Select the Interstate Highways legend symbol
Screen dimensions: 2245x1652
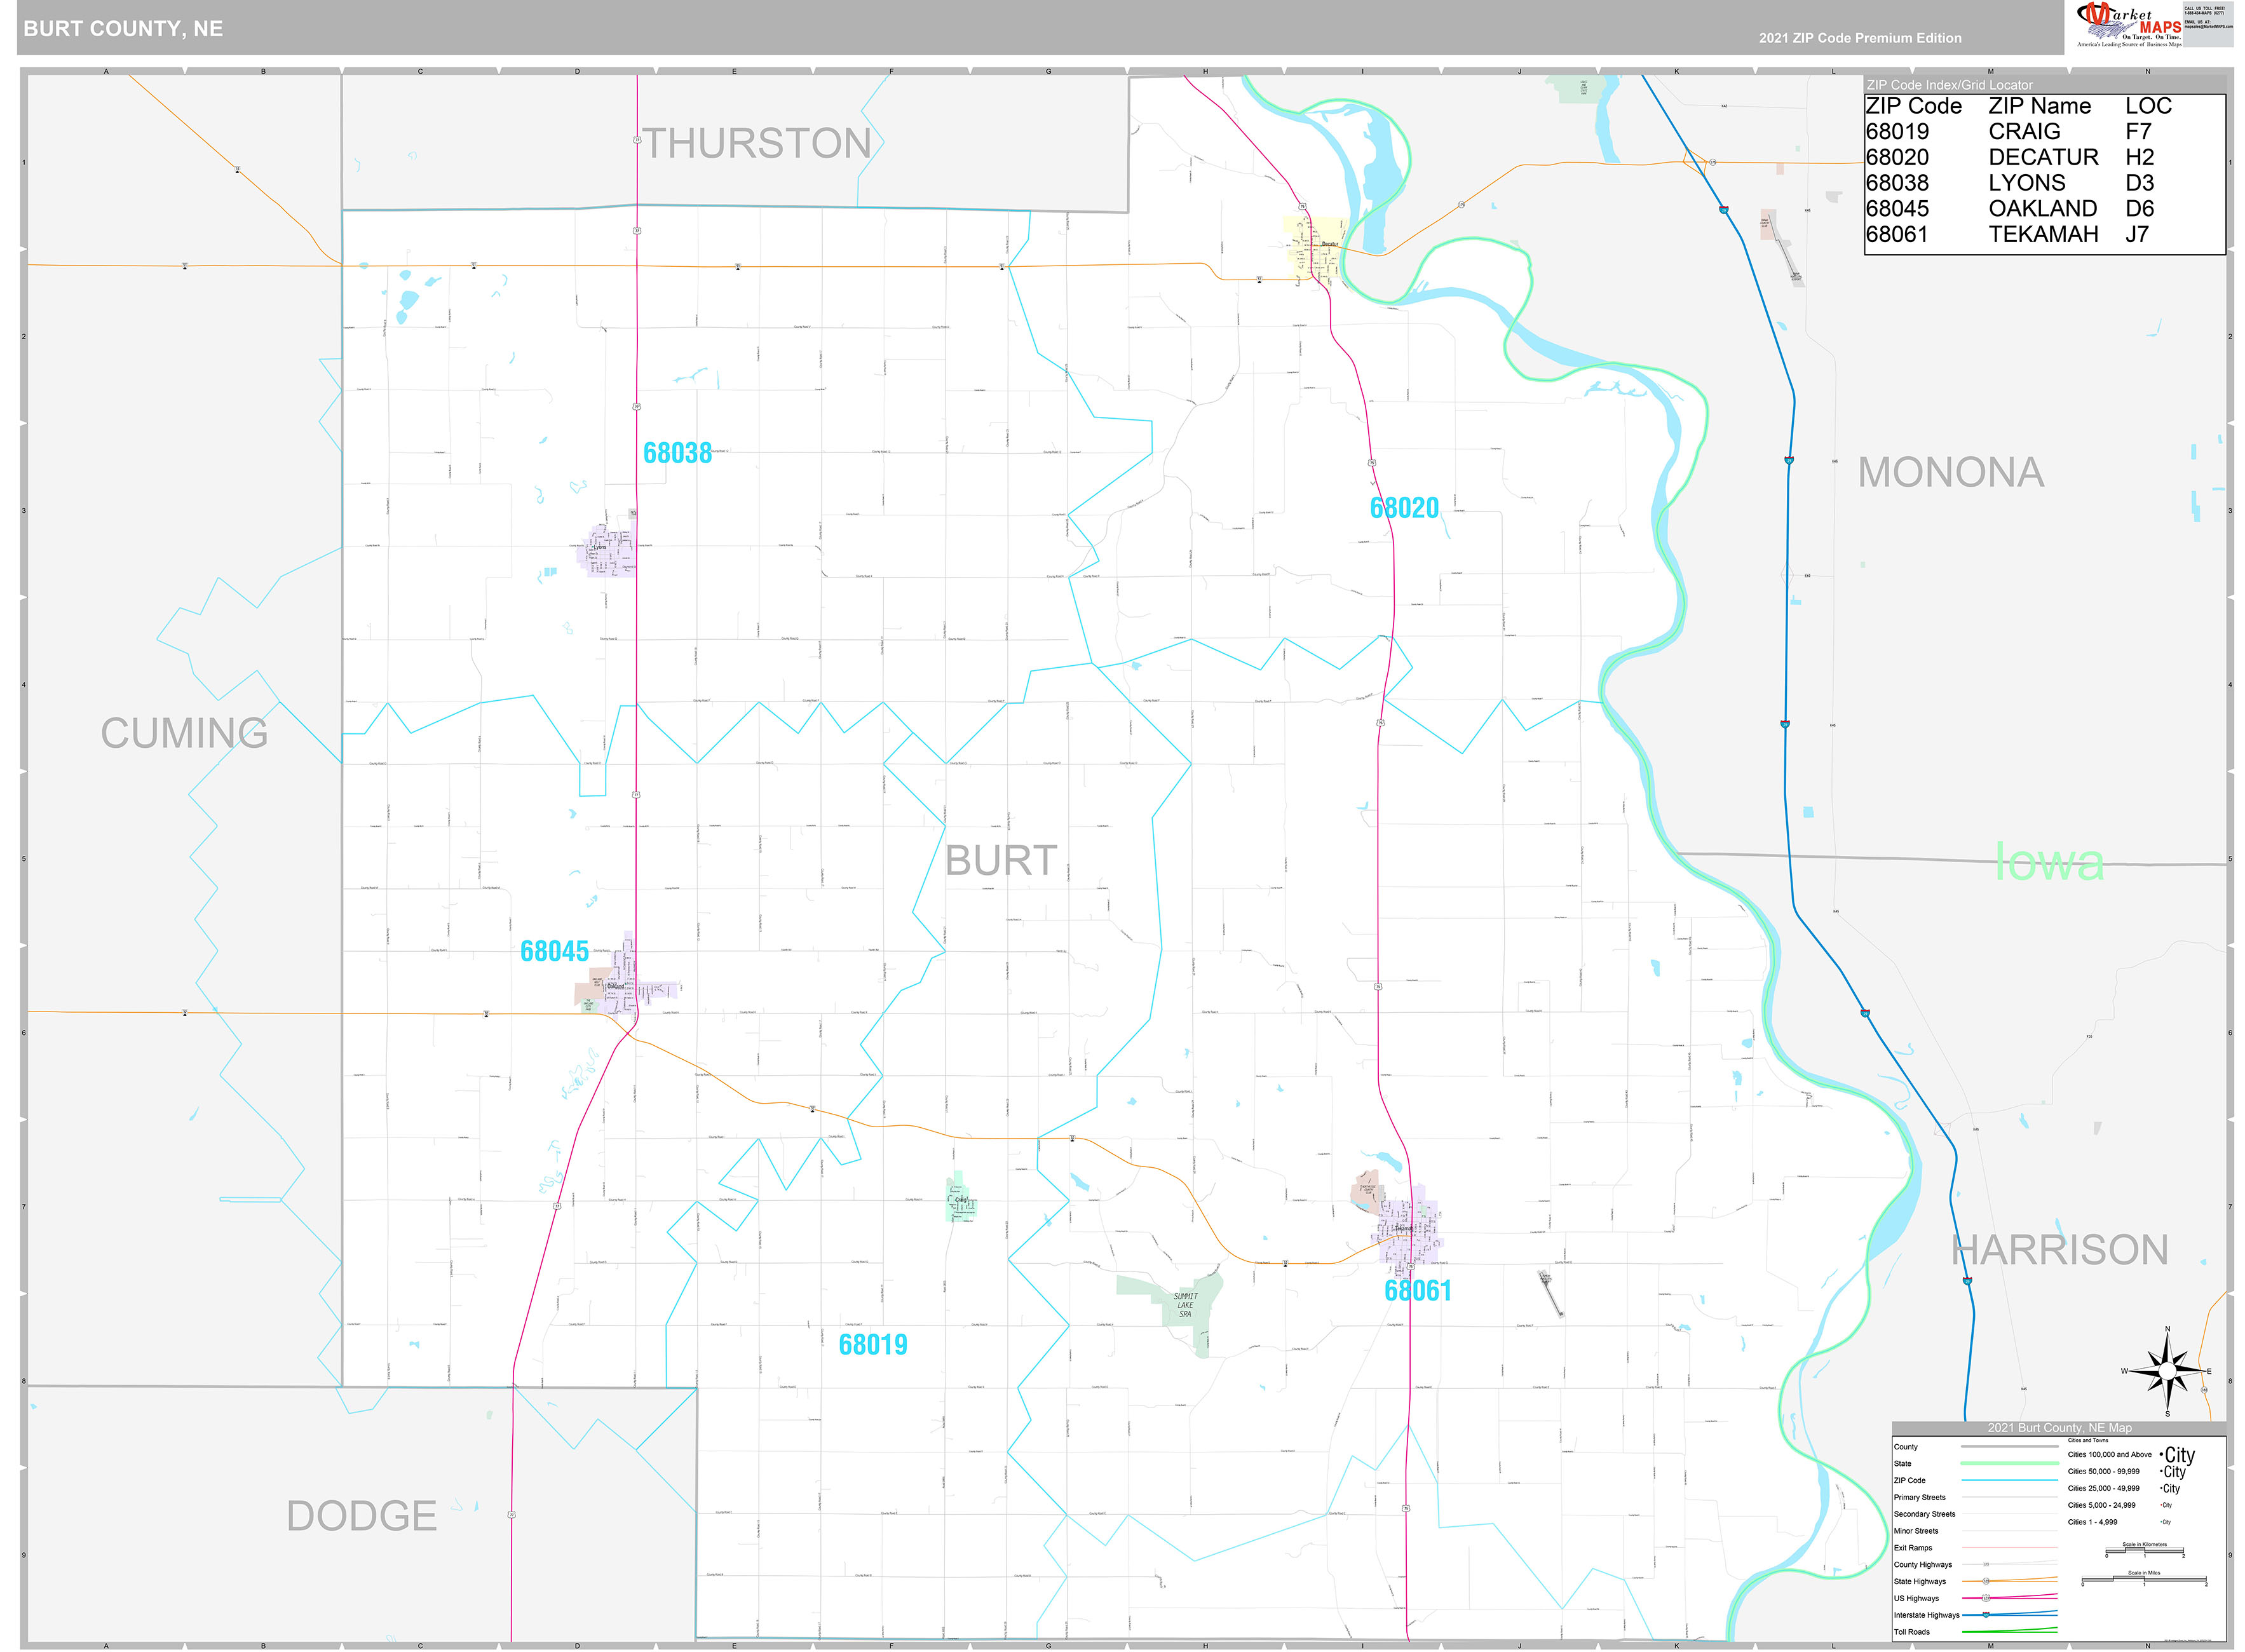(x=1986, y=1615)
